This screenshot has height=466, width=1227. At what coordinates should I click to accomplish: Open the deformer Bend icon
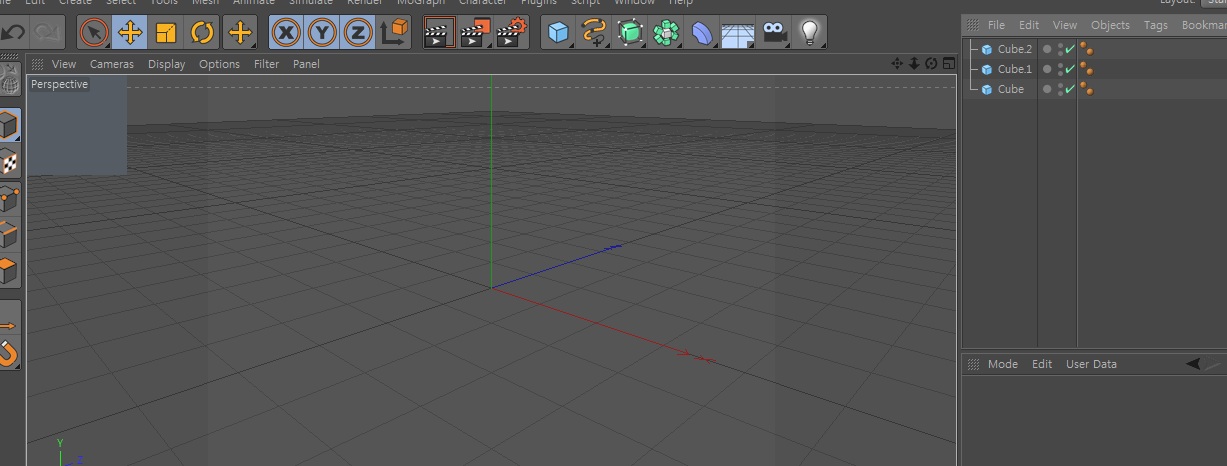[x=702, y=32]
